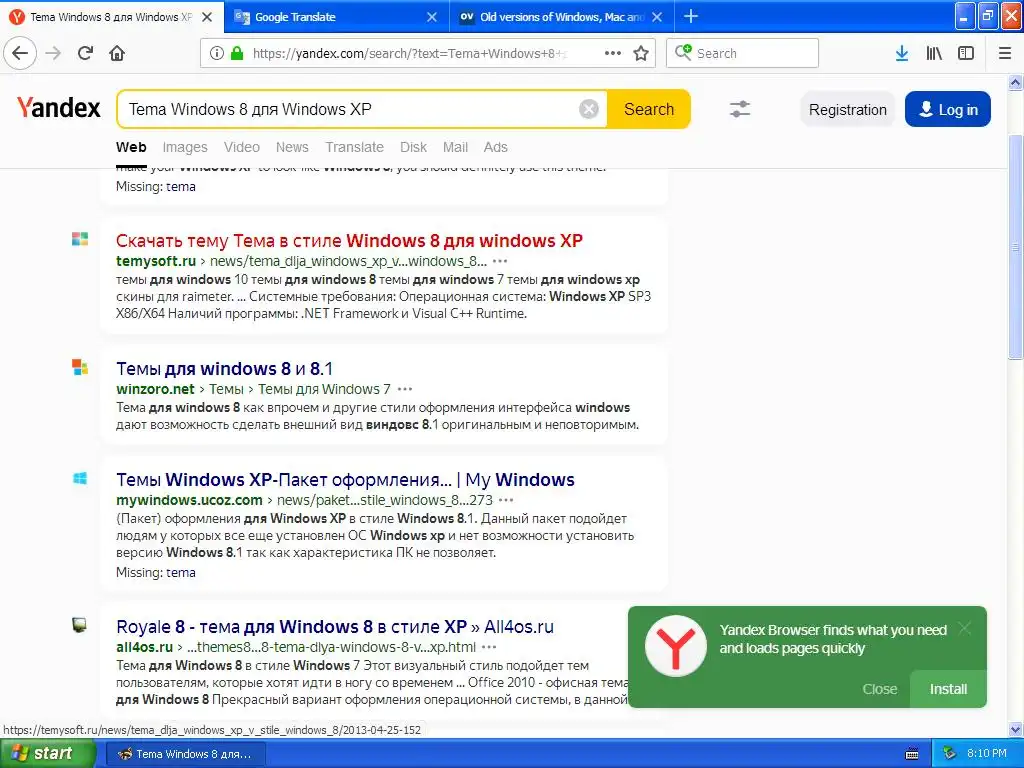Open Yandex search settings sliders icon
Image resolution: width=1024 pixels, height=768 pixels.
pos(740,109)
